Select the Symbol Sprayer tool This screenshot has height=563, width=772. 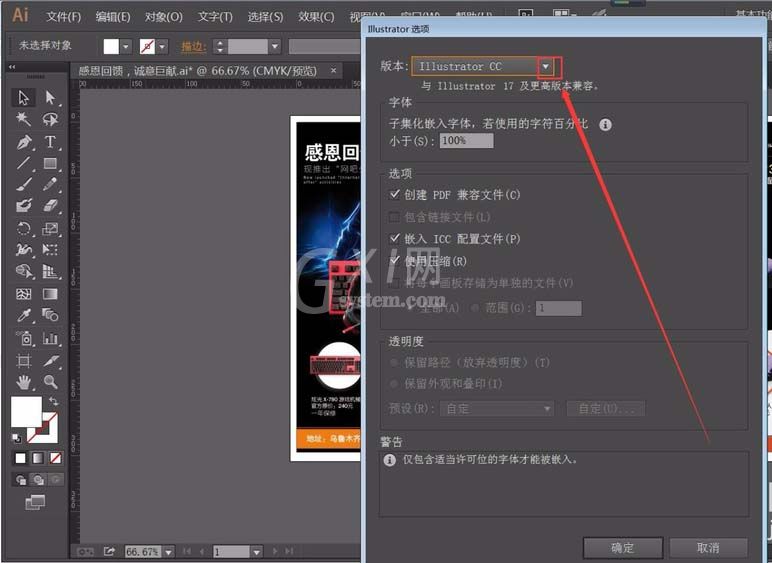point(23,338)
